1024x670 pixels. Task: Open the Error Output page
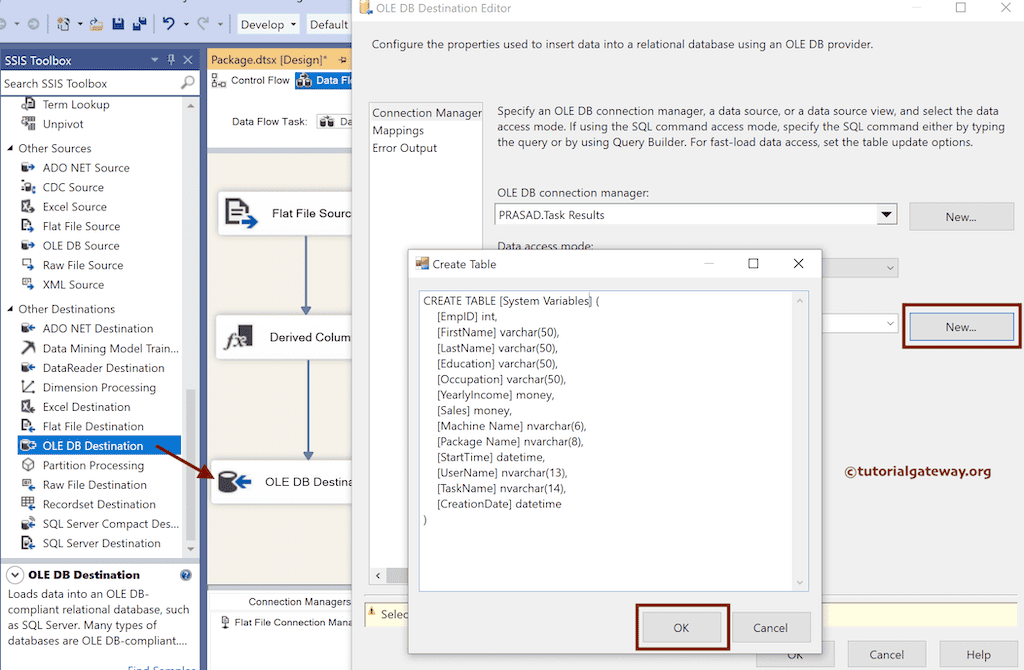[404, 148]
